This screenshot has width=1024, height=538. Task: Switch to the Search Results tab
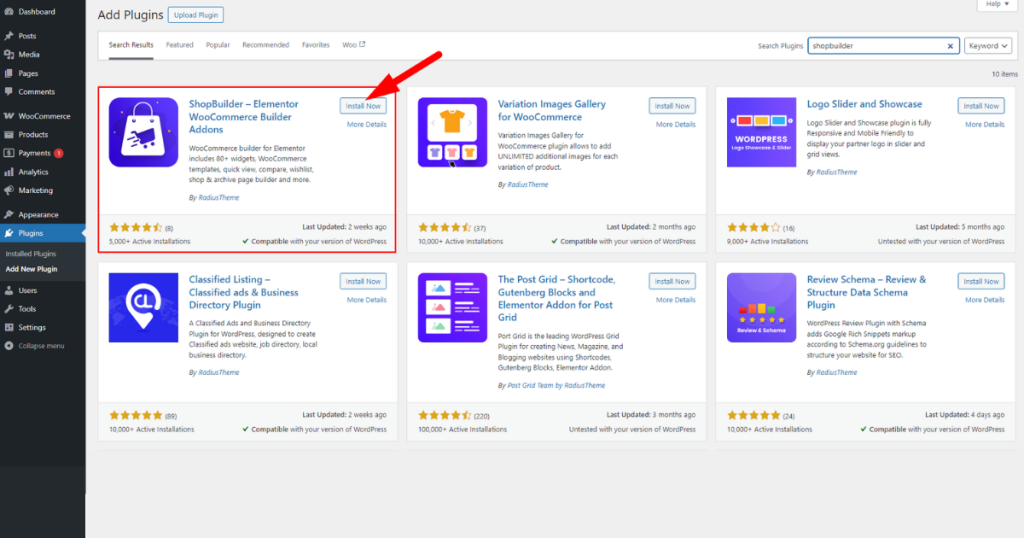coord(131,45)
